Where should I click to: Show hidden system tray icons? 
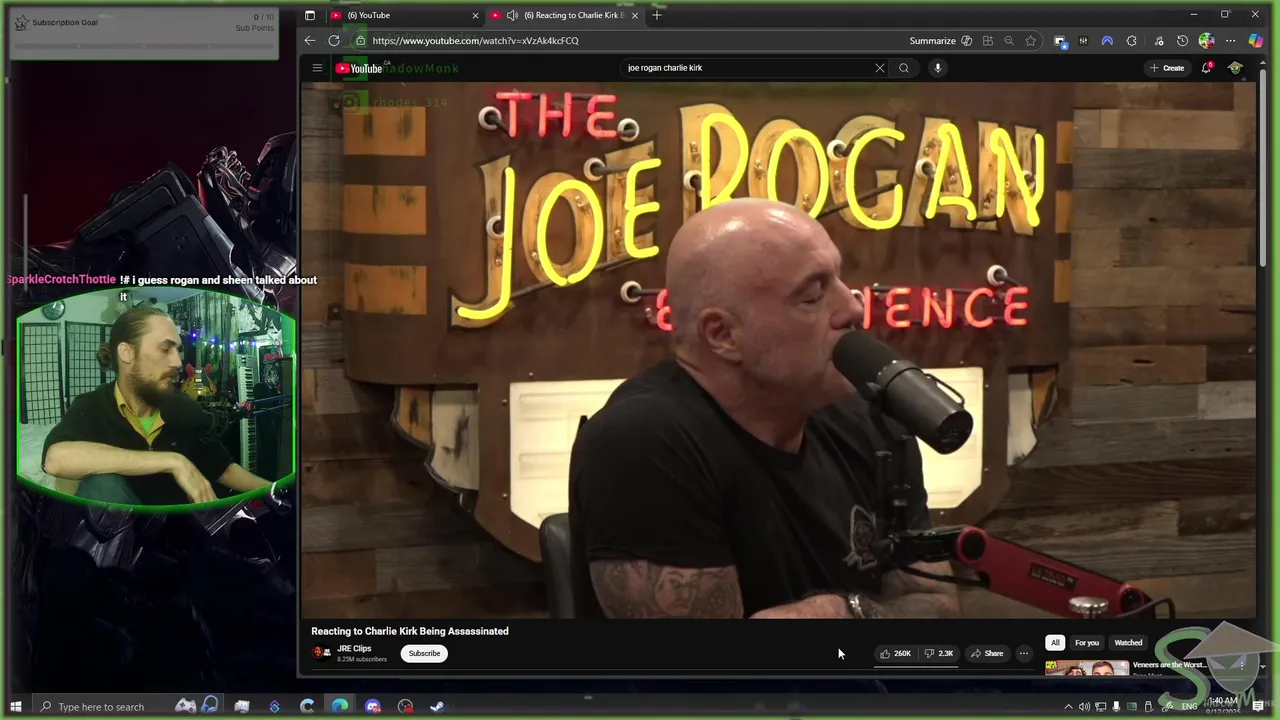point(1069,707)
